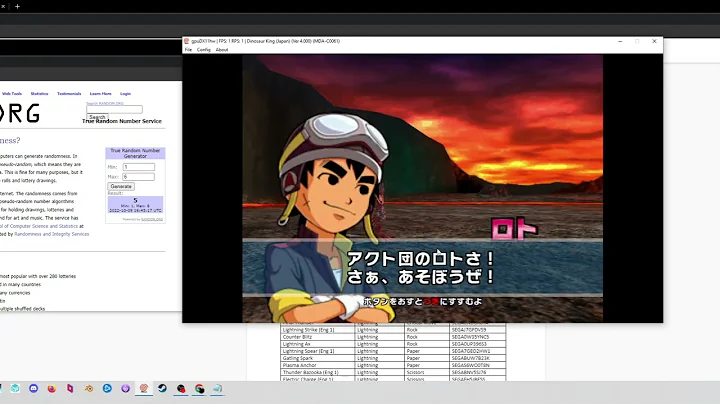This screenshot has height=404, width=720.
Task: Select the 'Counter Blitz' table cell
Action: (x=317, y=337)
